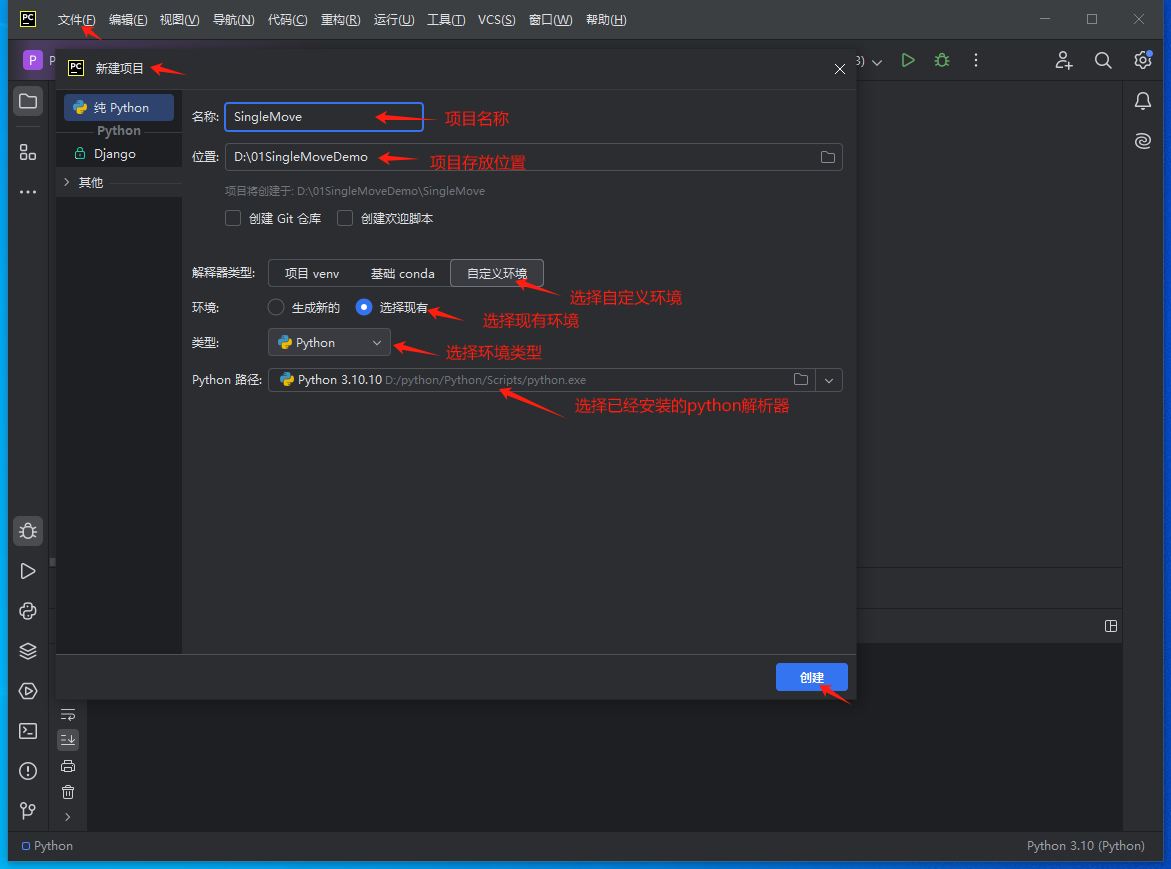This screenshot has height=869, width=1171.
Task: Click the Python breadcrumb in status bar
Action: tap(48, 845)
